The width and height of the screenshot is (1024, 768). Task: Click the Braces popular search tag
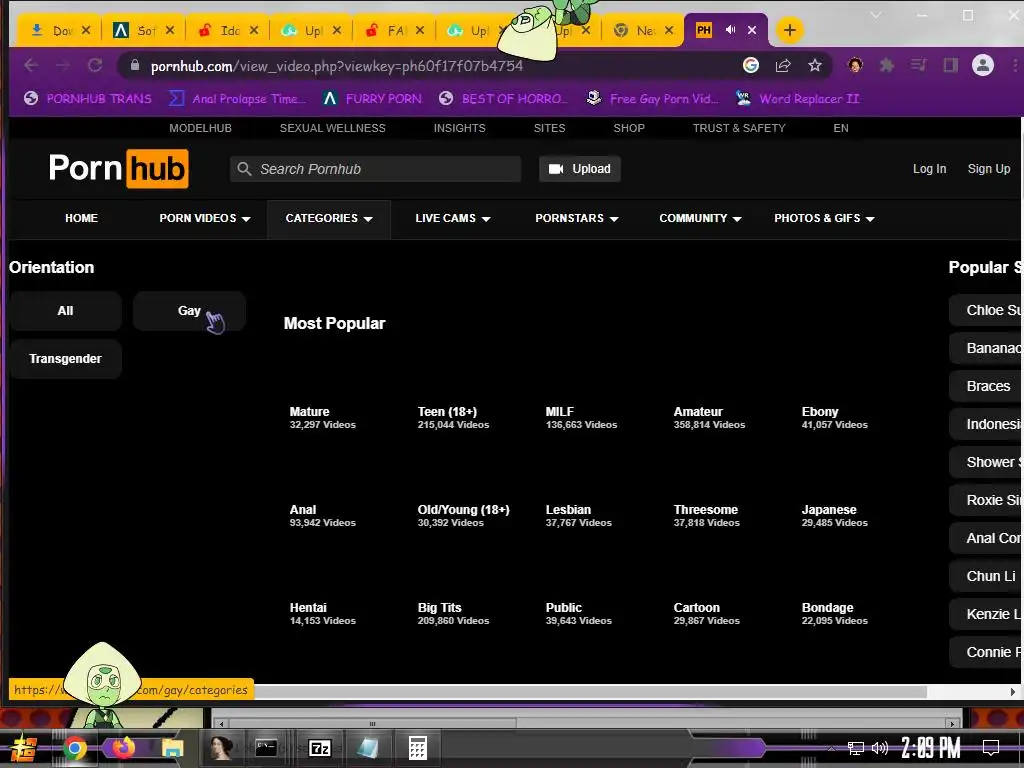point(987,386)
